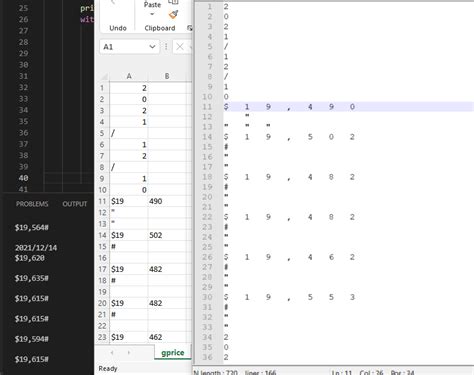This screenshot has width=474, height=375.
Task: Expand the Paste options dropdown arrow
Action: click(152, 14)
